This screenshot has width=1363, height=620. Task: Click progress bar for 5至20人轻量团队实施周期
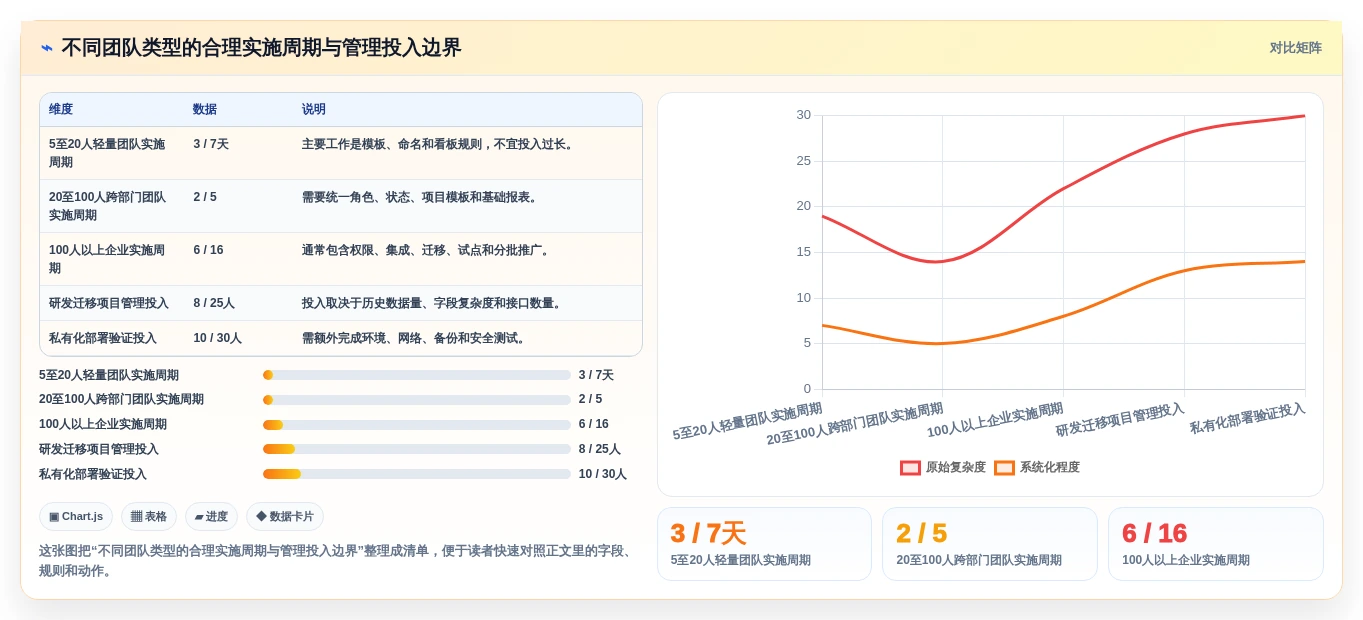(x=417, y=375)
